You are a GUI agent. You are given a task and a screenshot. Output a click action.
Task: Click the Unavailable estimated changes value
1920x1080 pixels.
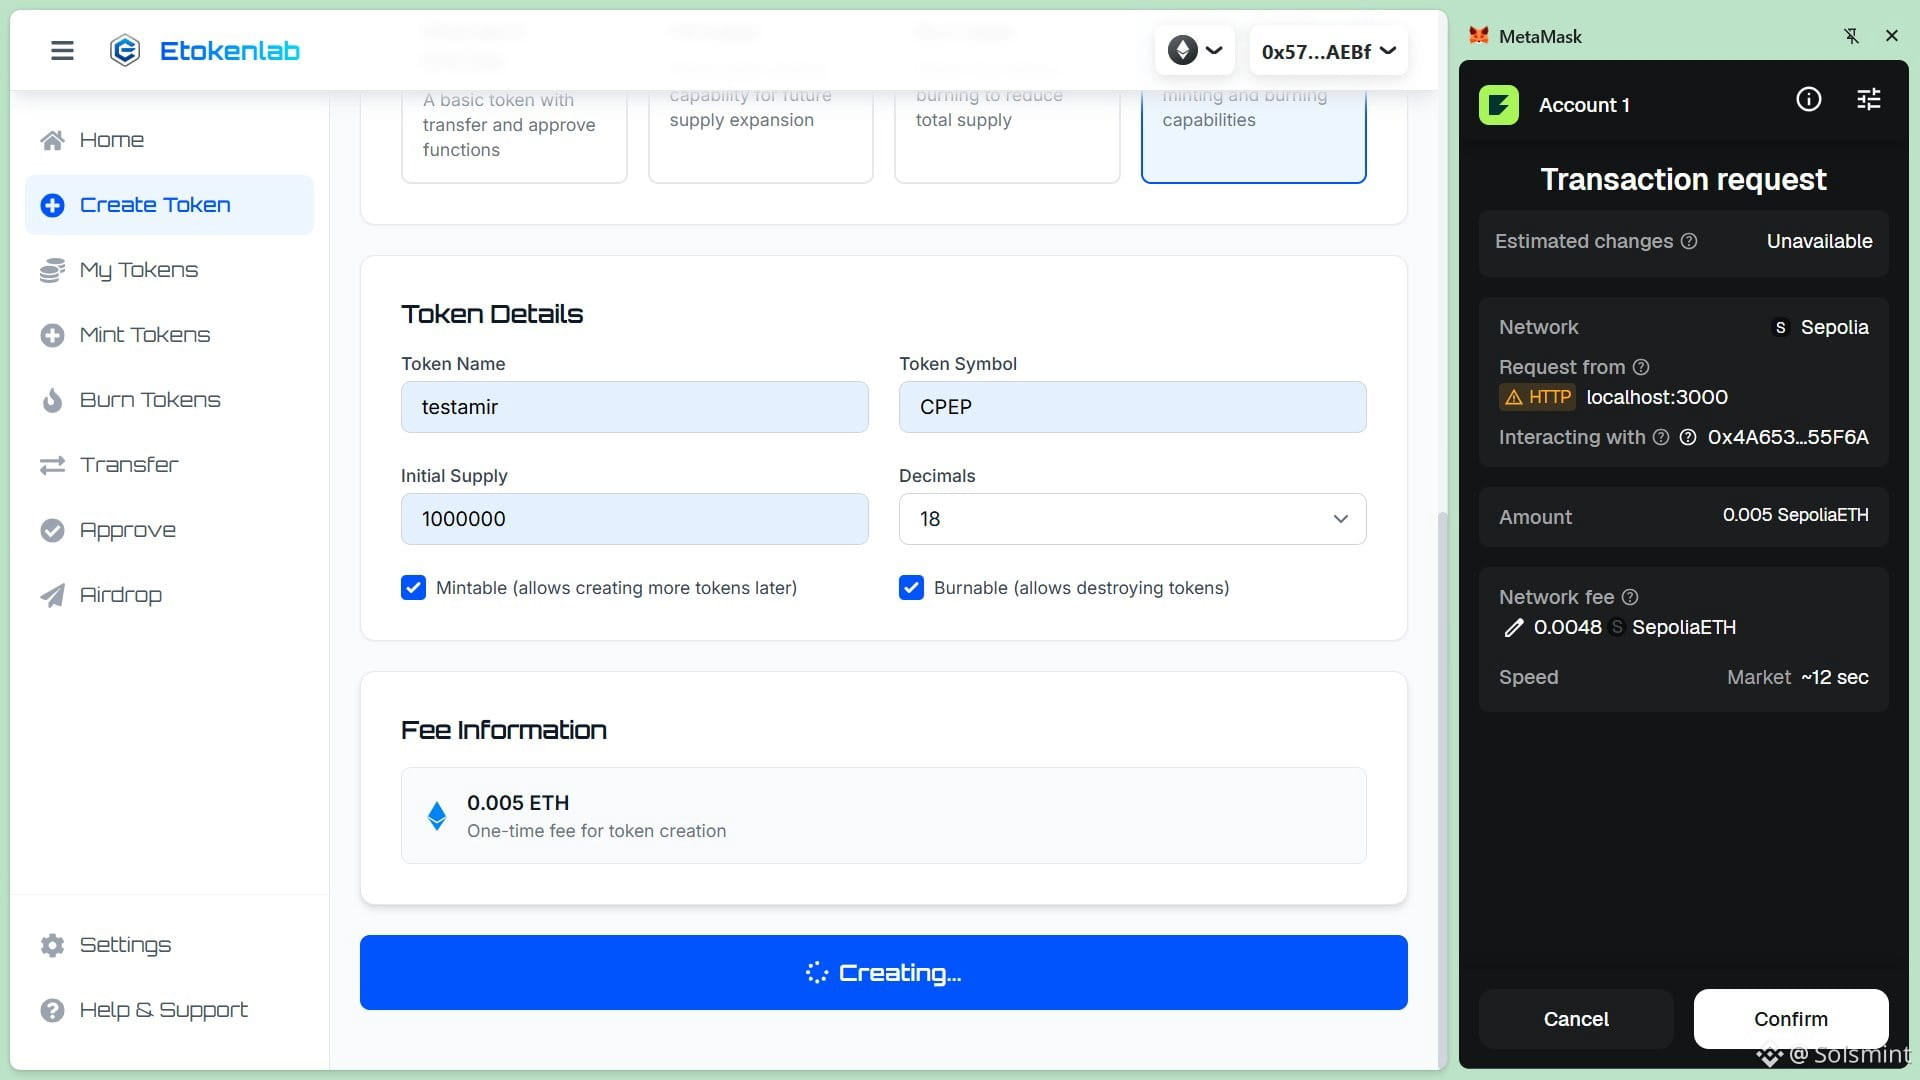point(1819,241)
